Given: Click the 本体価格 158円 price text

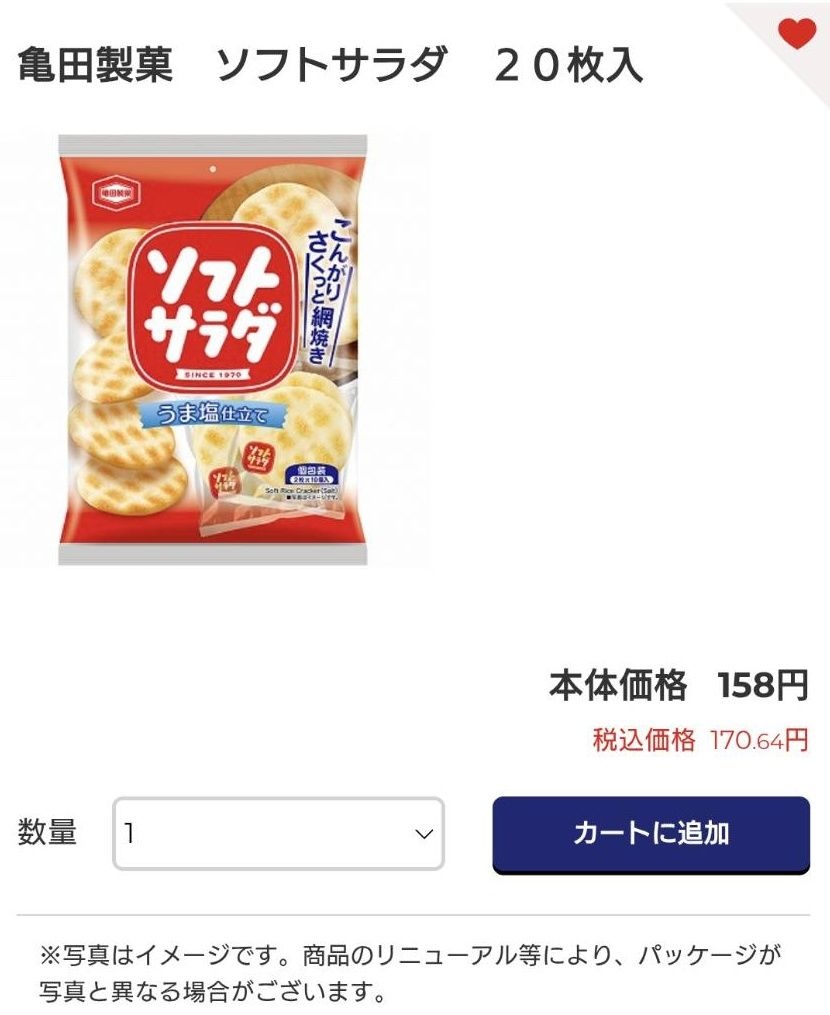Looking at the screenshot, I should (x=679, y=686).
